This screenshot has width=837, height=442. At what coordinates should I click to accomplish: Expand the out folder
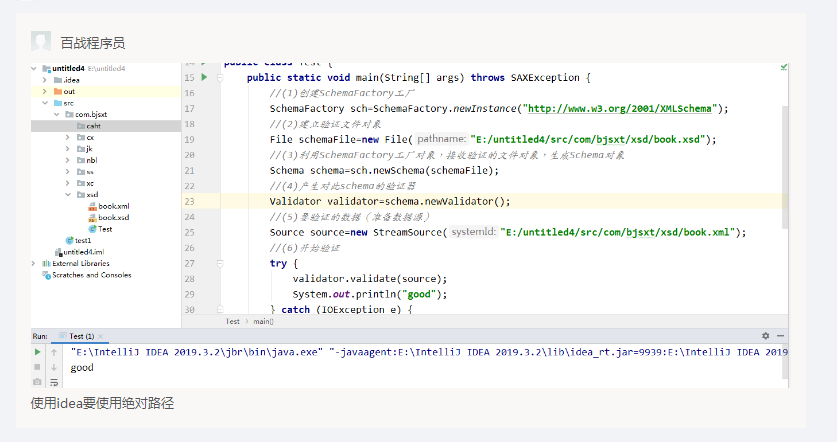[45, 91]
